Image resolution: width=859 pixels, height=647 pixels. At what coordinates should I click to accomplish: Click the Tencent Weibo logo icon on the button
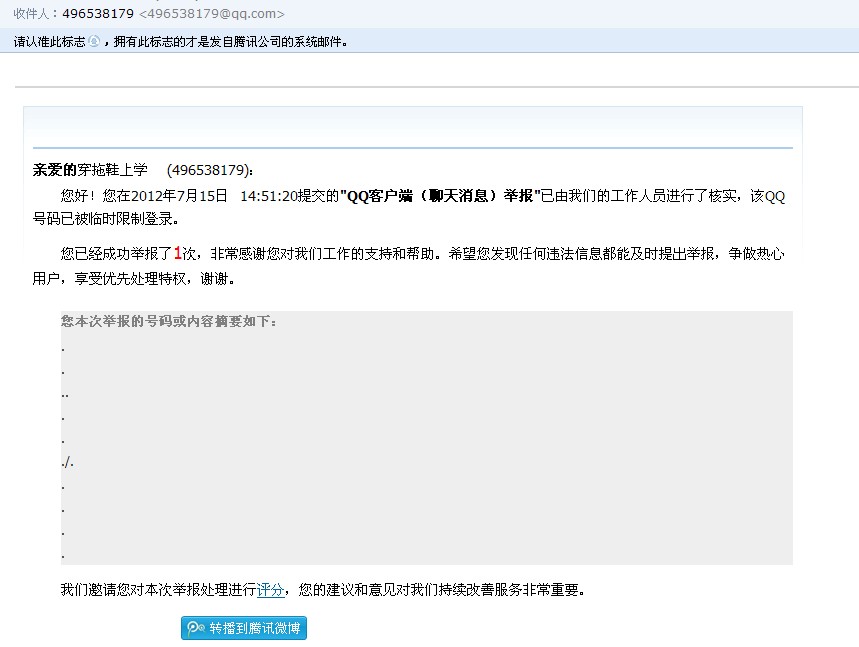pyautogui.click(x=196, y=628)
